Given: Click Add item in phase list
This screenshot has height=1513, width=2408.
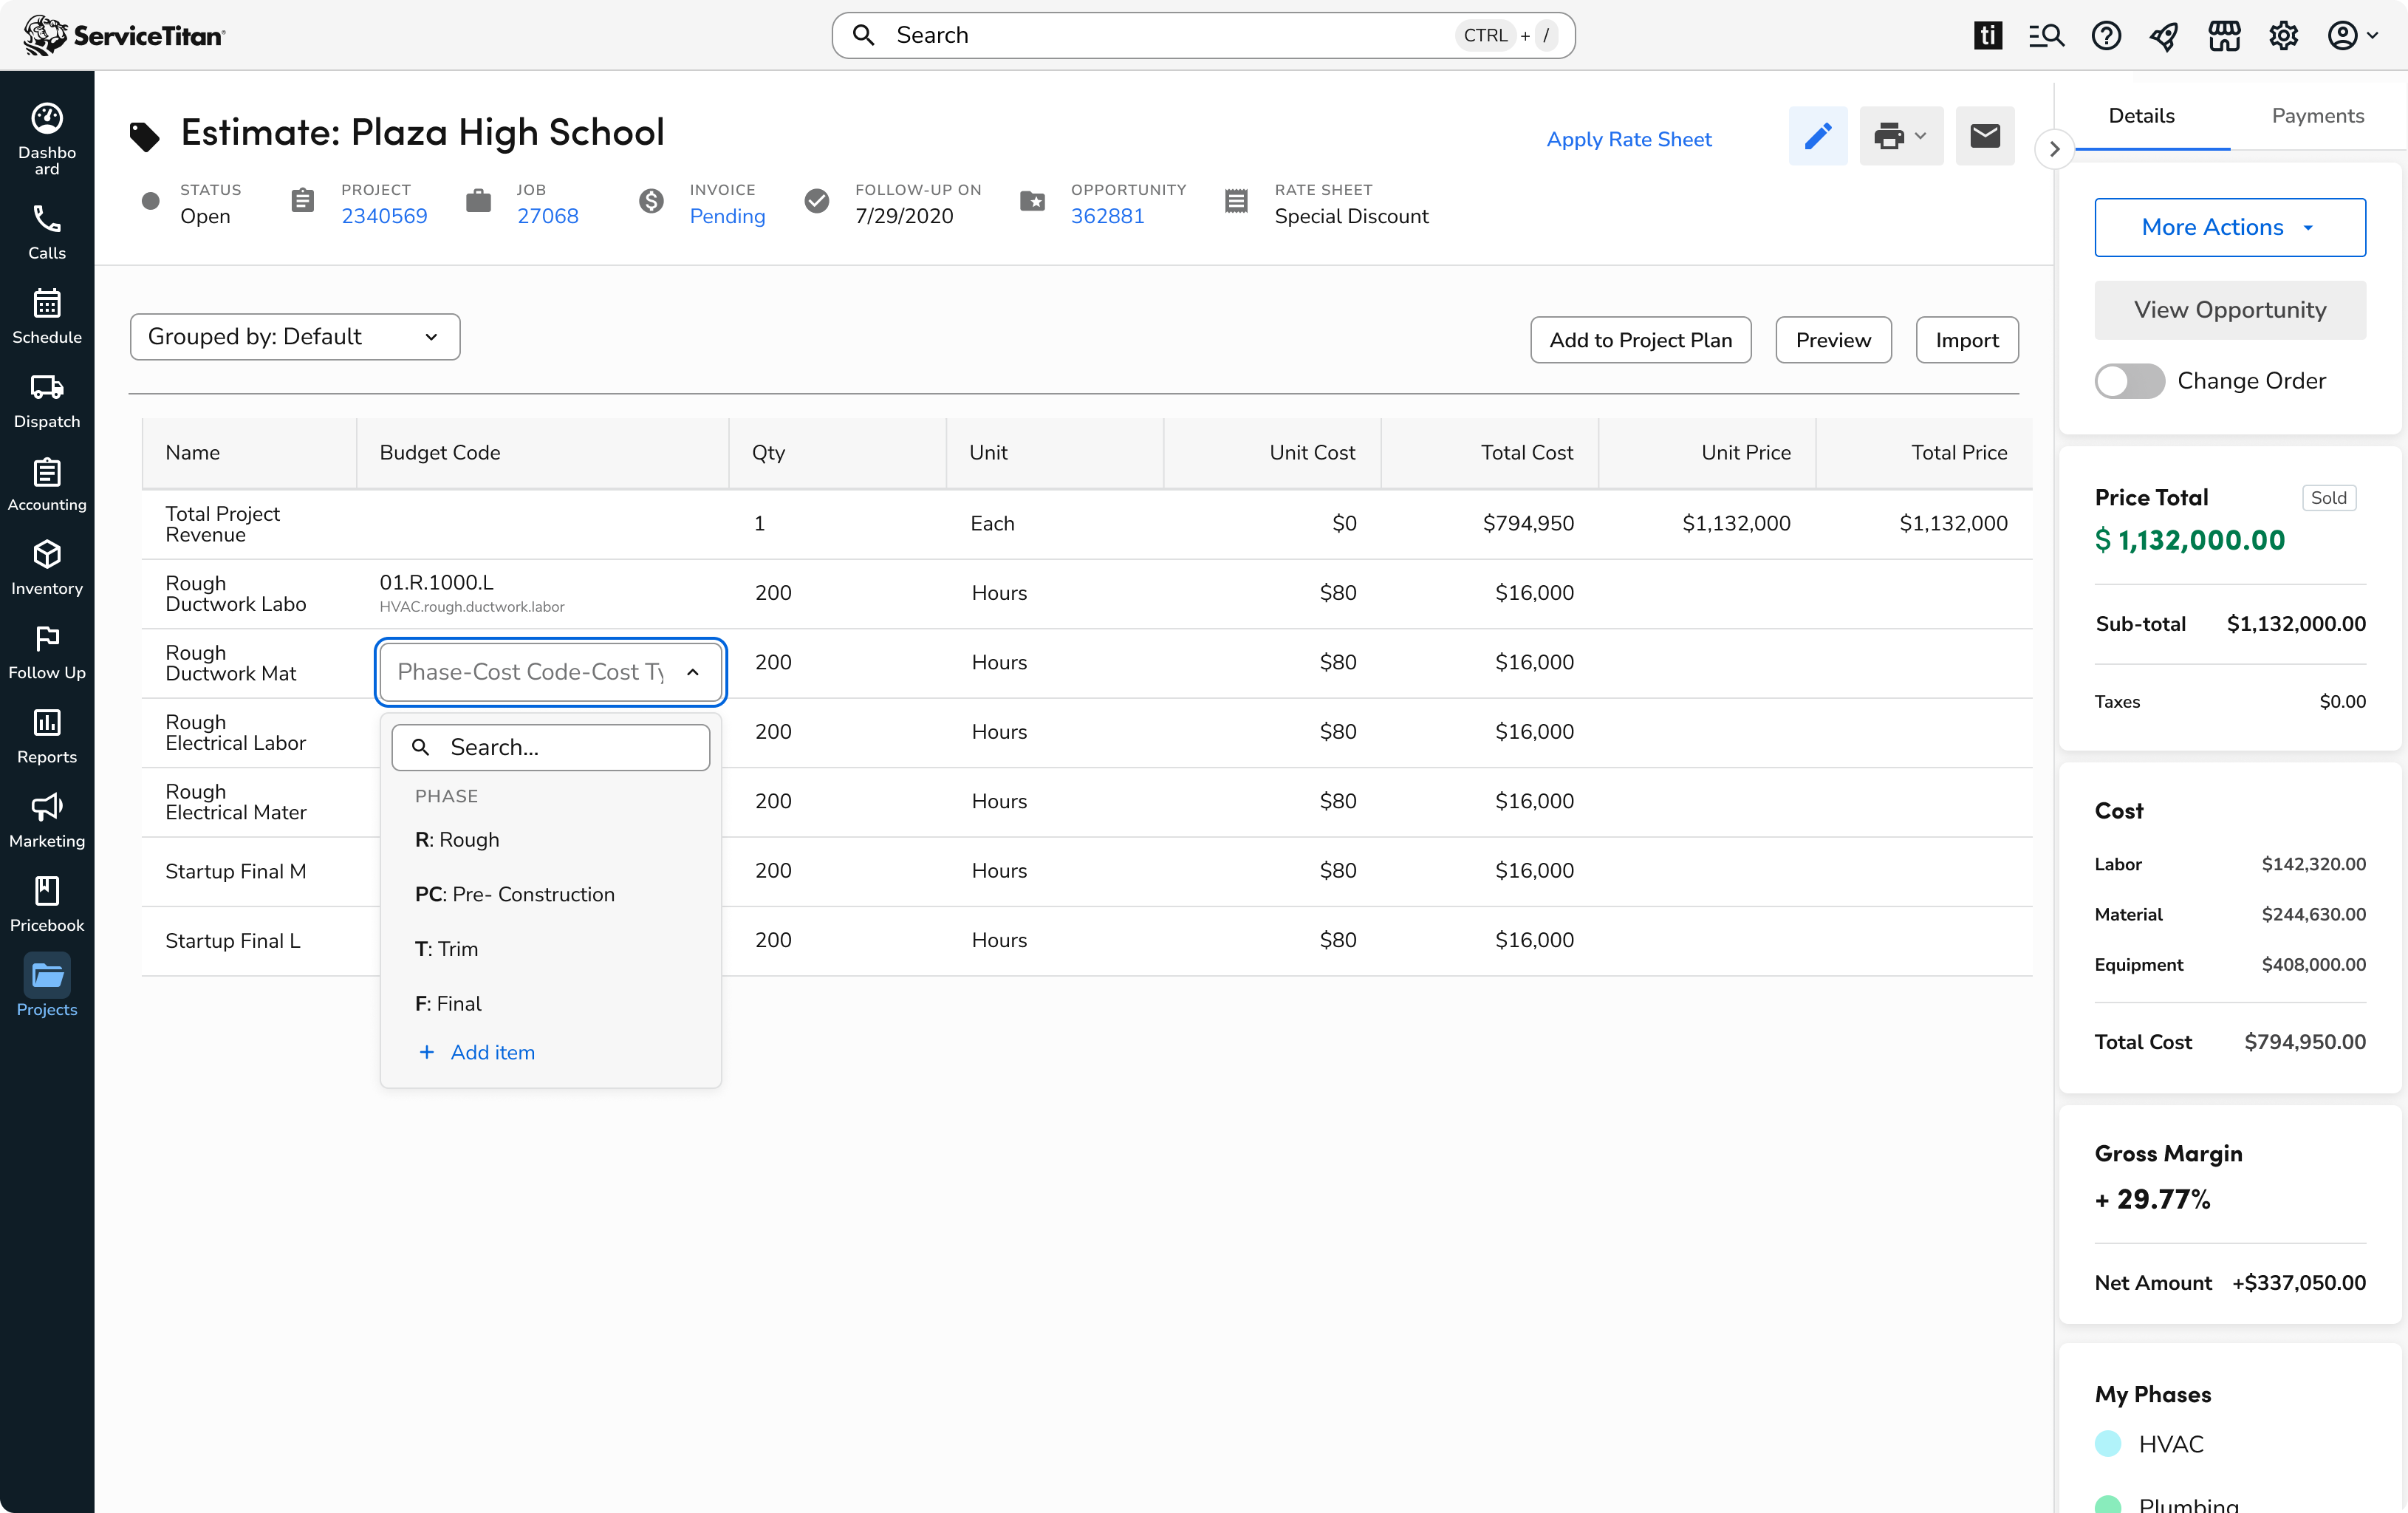Looking at the screenshot, I should tap(477, 1052).
